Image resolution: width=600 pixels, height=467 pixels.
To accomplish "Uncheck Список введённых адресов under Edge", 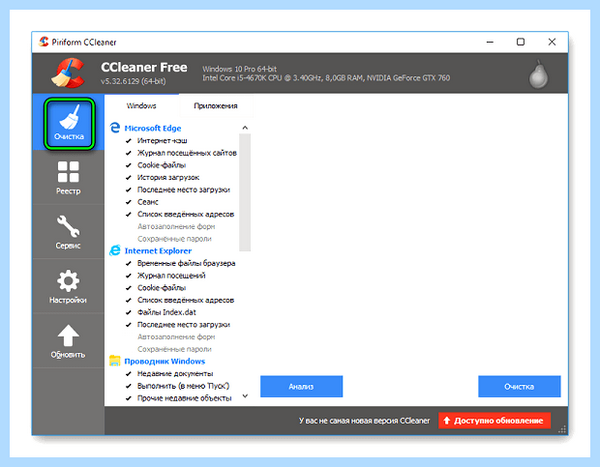I will click(x=129, y=214).
